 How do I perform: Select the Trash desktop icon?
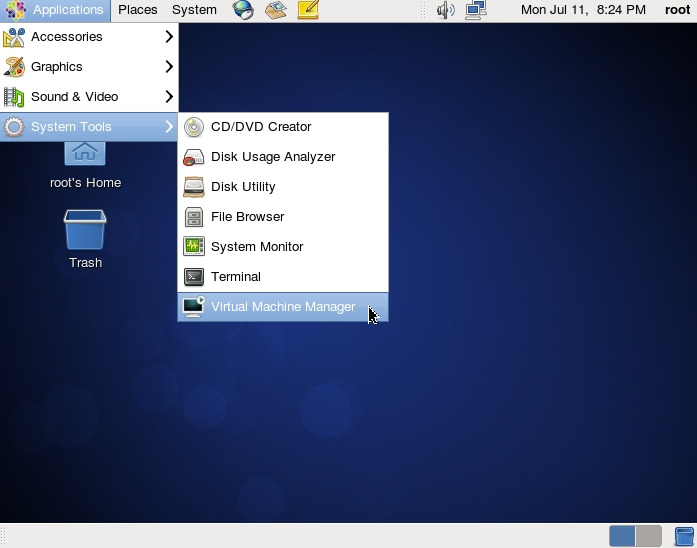pos(85,230)
